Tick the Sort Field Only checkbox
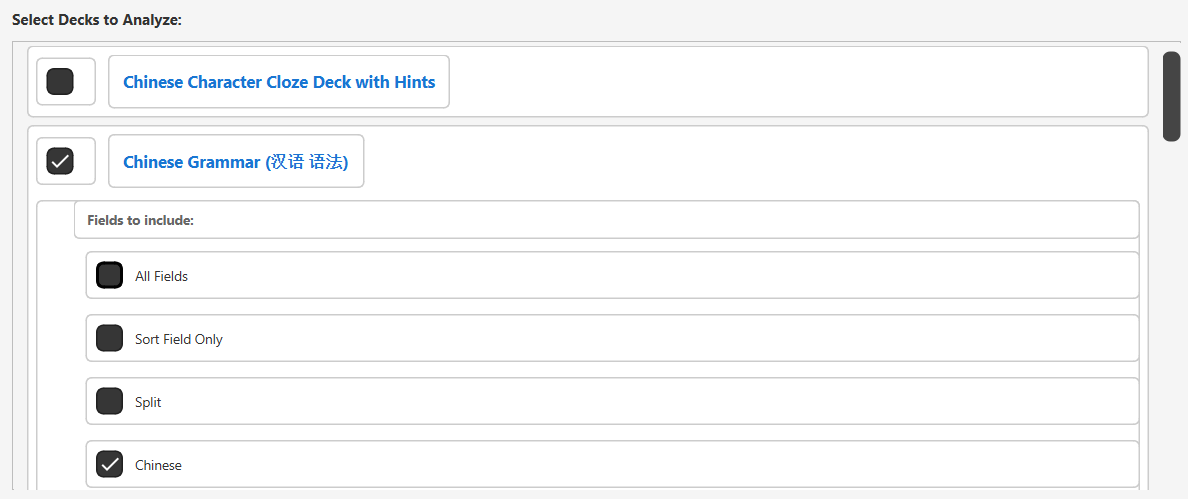This screenshot has width=1188, height=499. coord(110,338)
